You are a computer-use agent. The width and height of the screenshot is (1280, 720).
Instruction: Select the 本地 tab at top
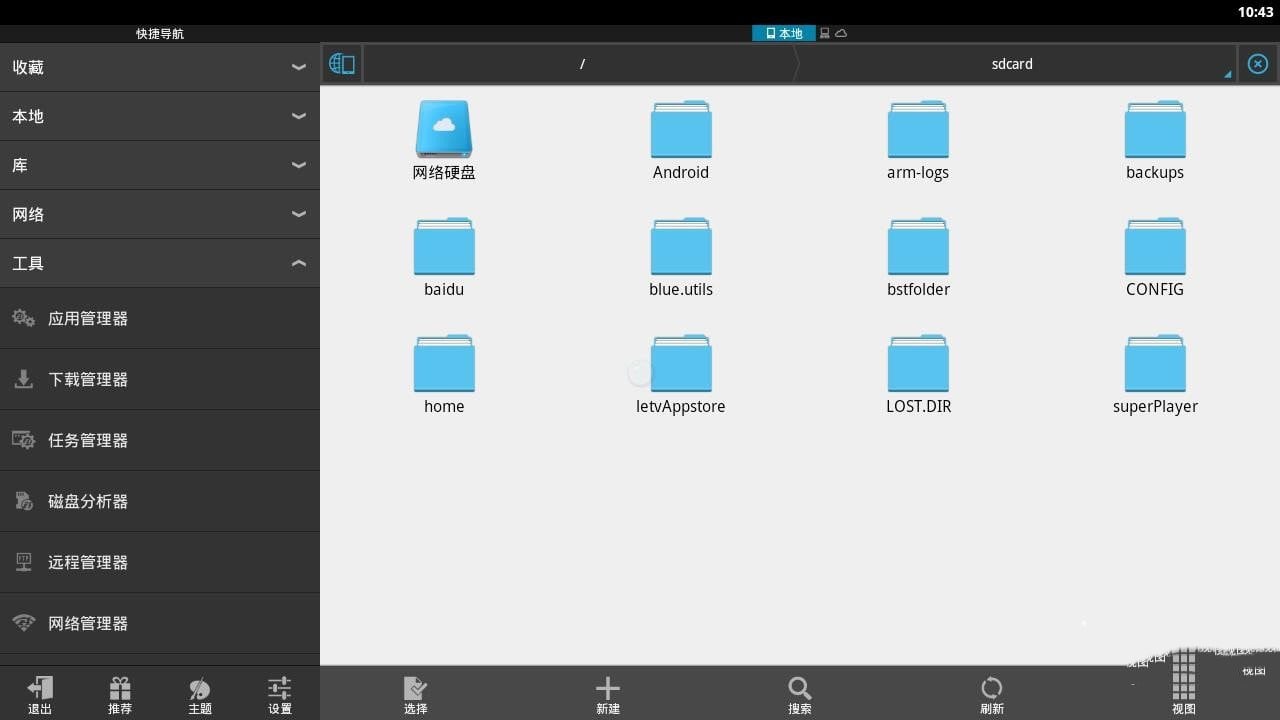[x=784, y=33]
